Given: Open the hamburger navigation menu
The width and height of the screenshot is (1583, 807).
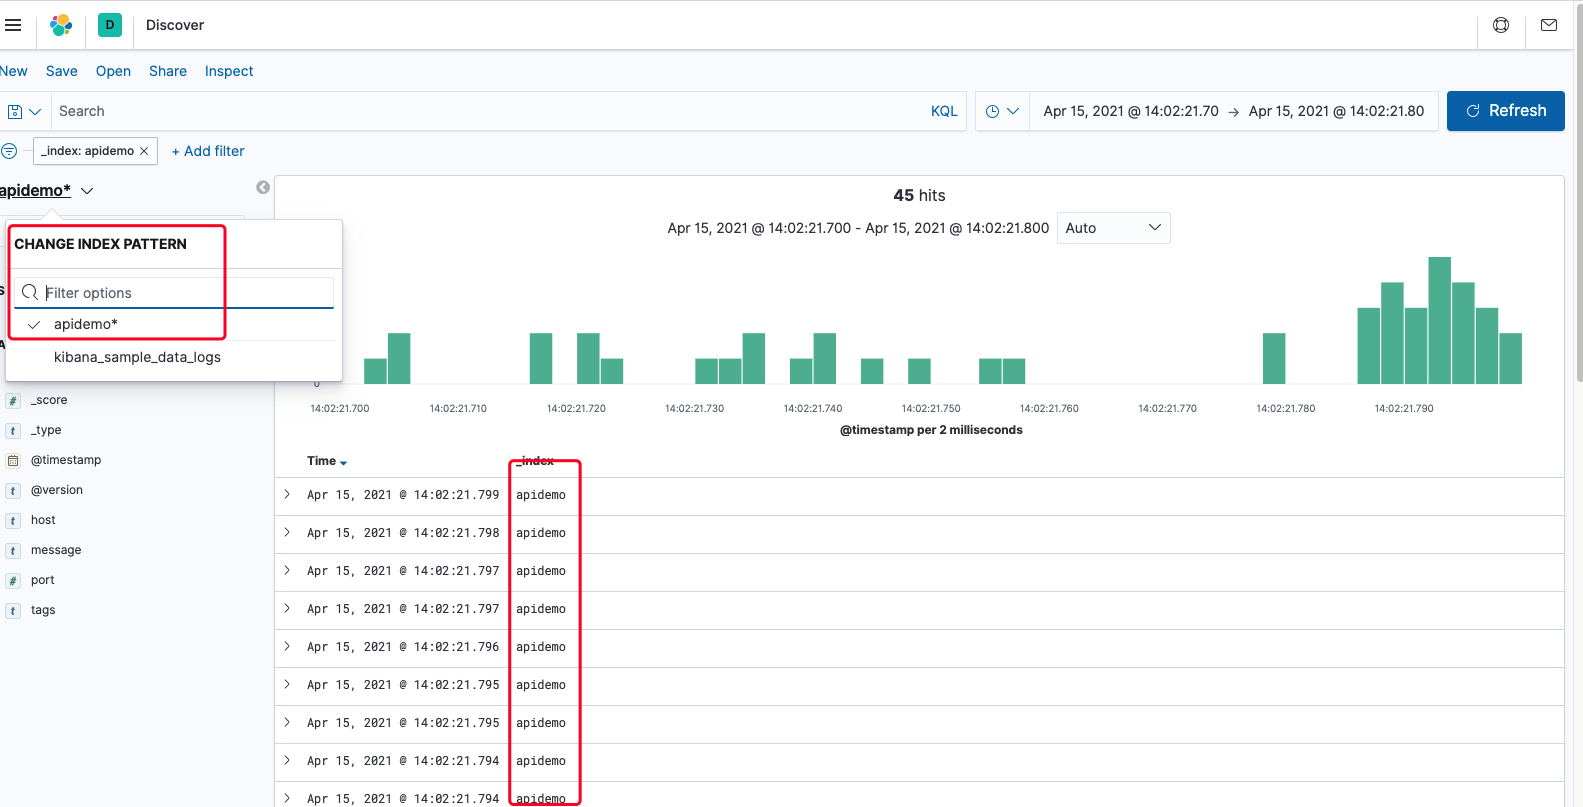Looking at the screenshot, I should click(13, 25).
